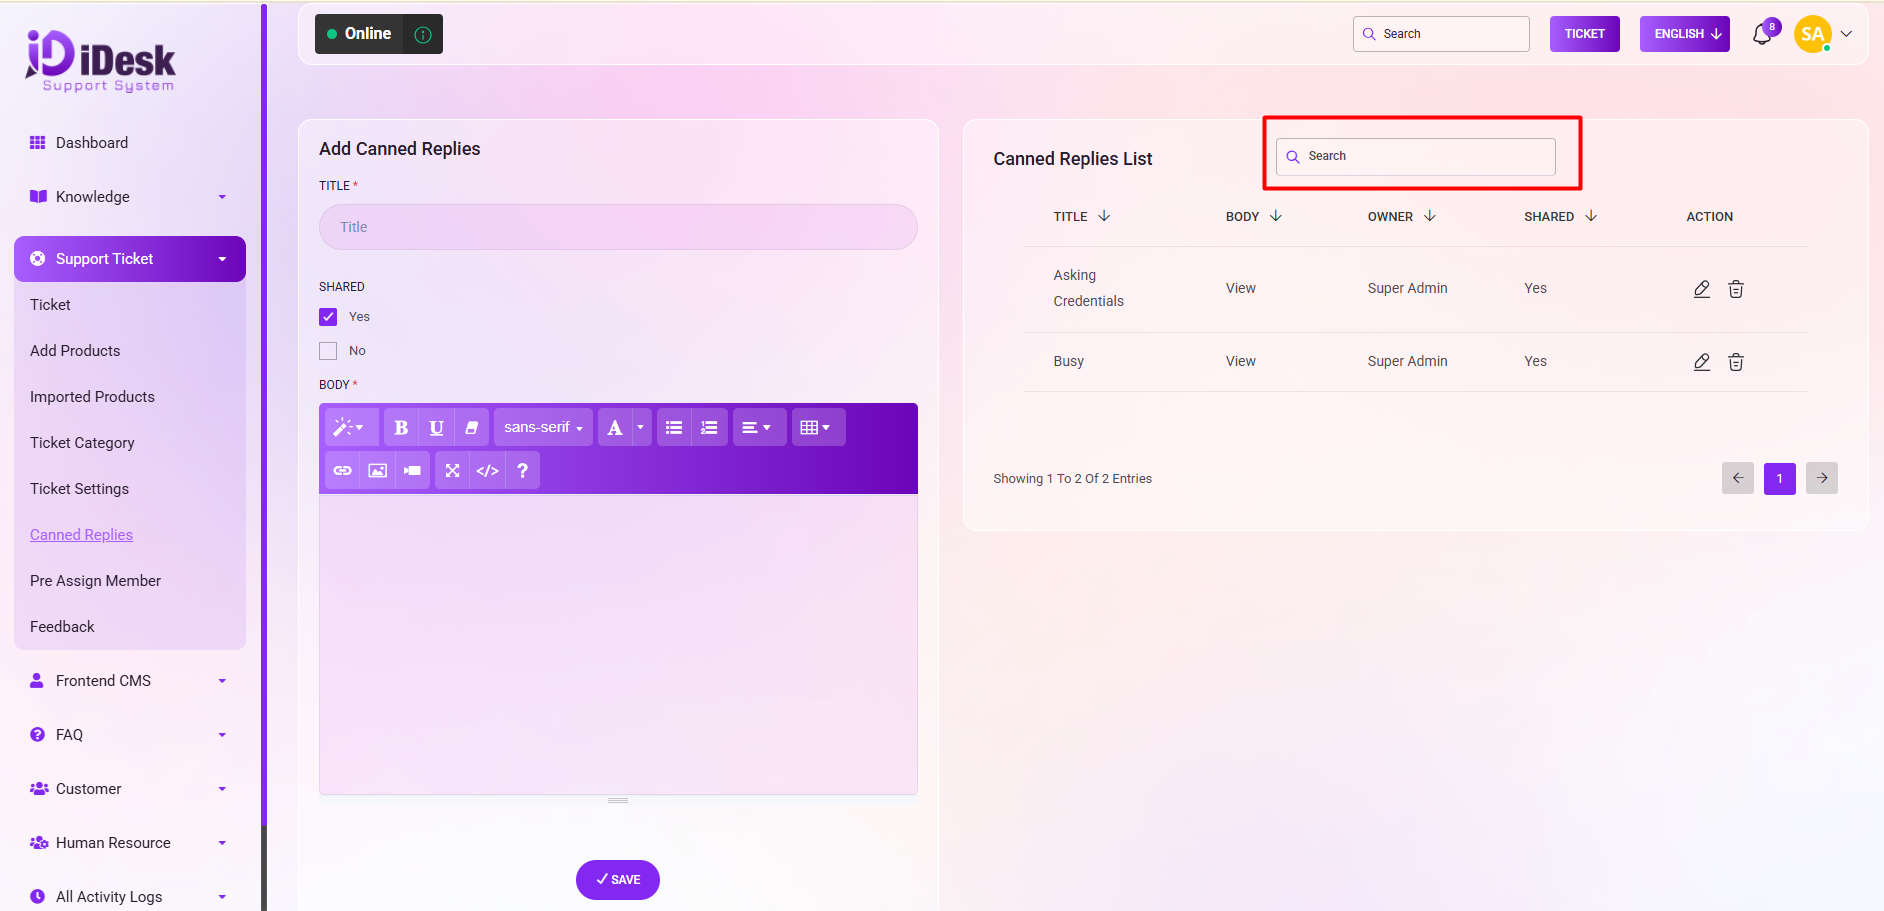Click the insert link icon
Screen dimensions: 1884x911
pyautogui.click(x=343, y=471)
